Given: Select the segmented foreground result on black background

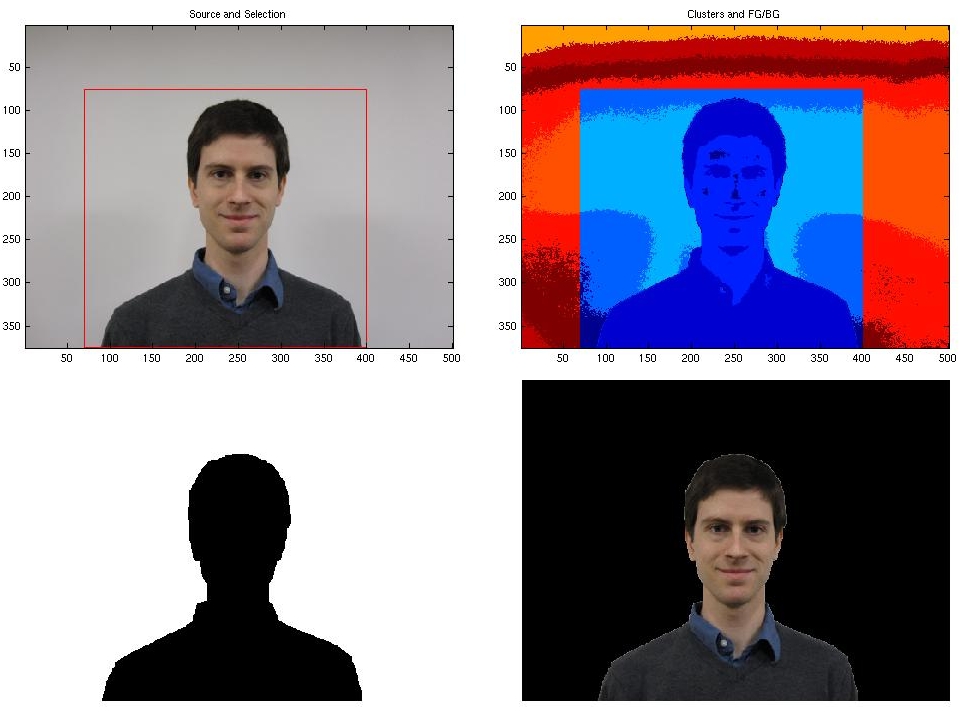Looking at the screenshot, I should pyautogui.click(x=735, y=540).
